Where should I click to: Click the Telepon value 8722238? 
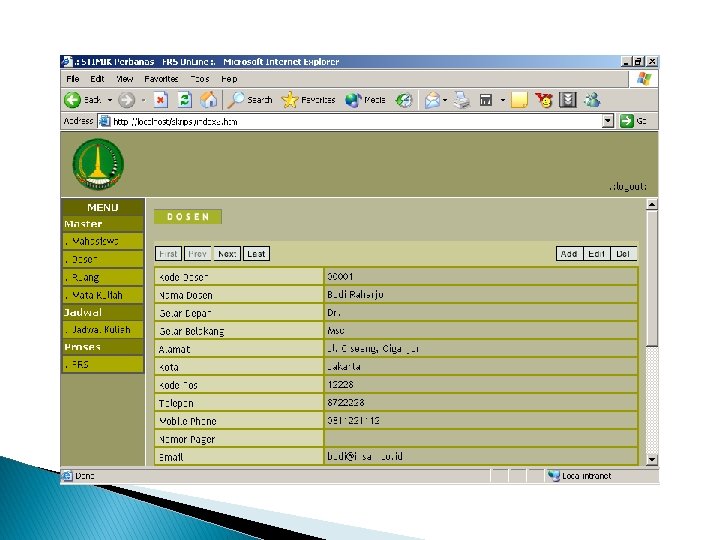tap(346, 402)
